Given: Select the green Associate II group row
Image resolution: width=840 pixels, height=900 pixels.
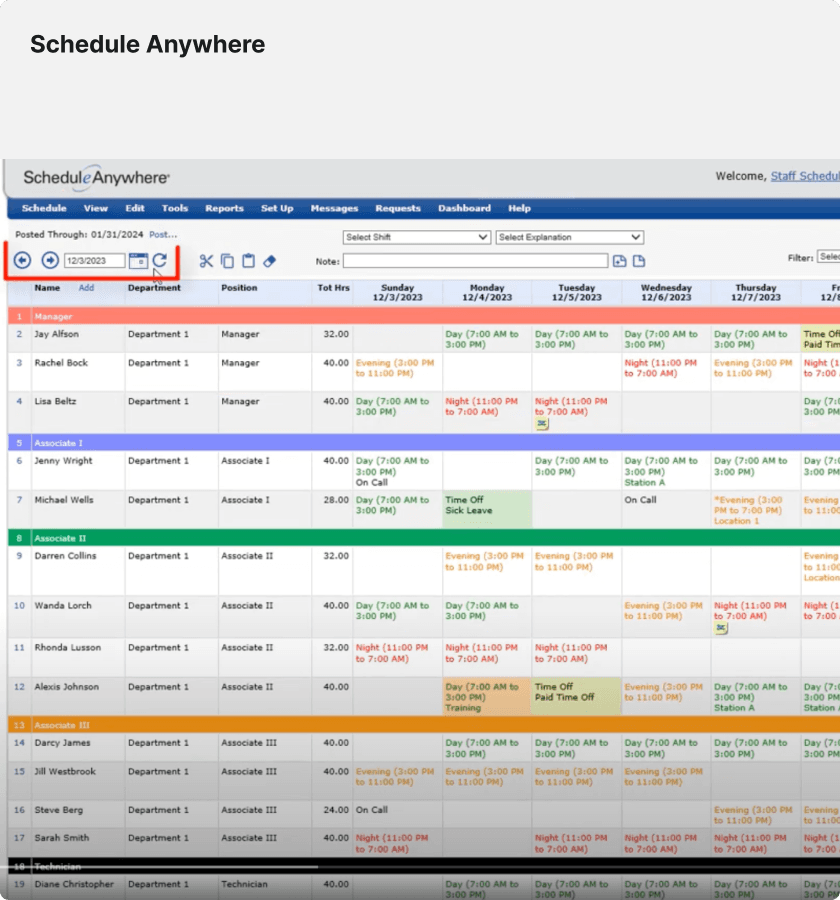Looking at the screenshot, I should pos(424,538).
